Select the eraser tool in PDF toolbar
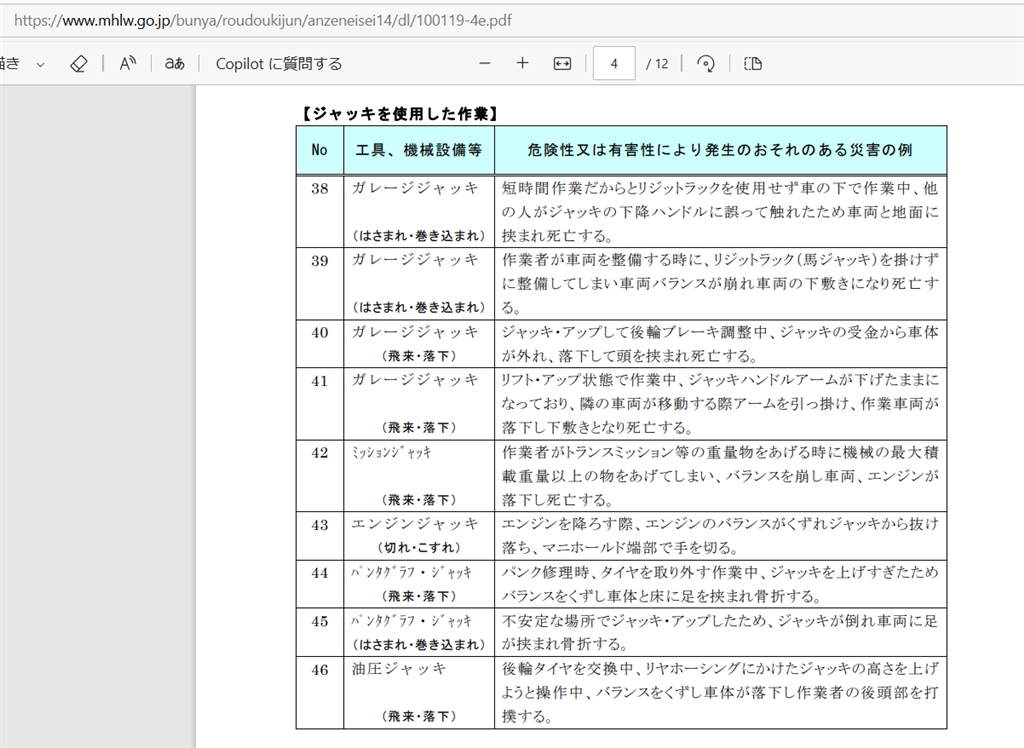1024x748 pixels. click(79, 63)
